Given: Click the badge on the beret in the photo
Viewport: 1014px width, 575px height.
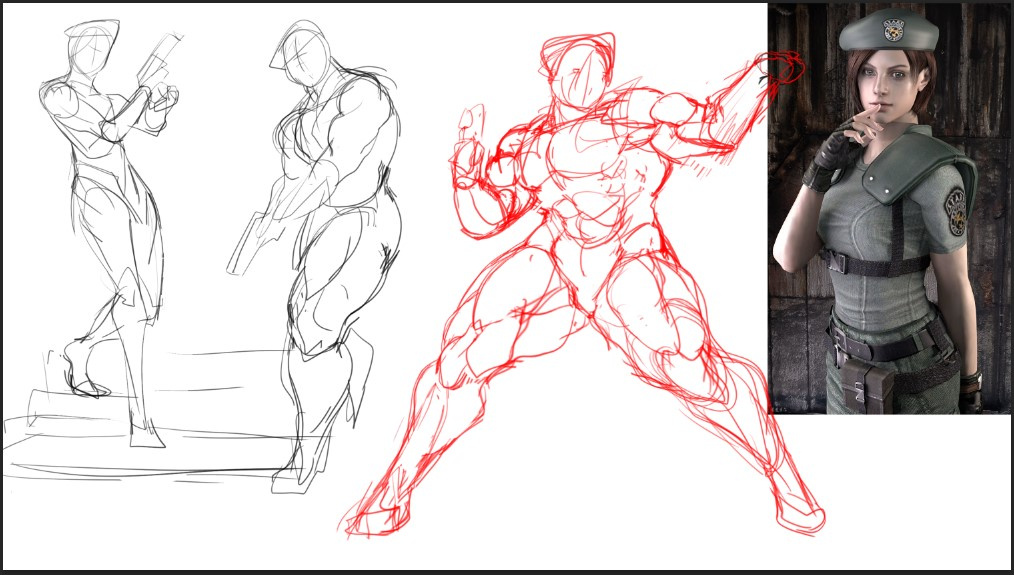Looking at the screenshot, I should pyautogui.click(x=892, y=30).
